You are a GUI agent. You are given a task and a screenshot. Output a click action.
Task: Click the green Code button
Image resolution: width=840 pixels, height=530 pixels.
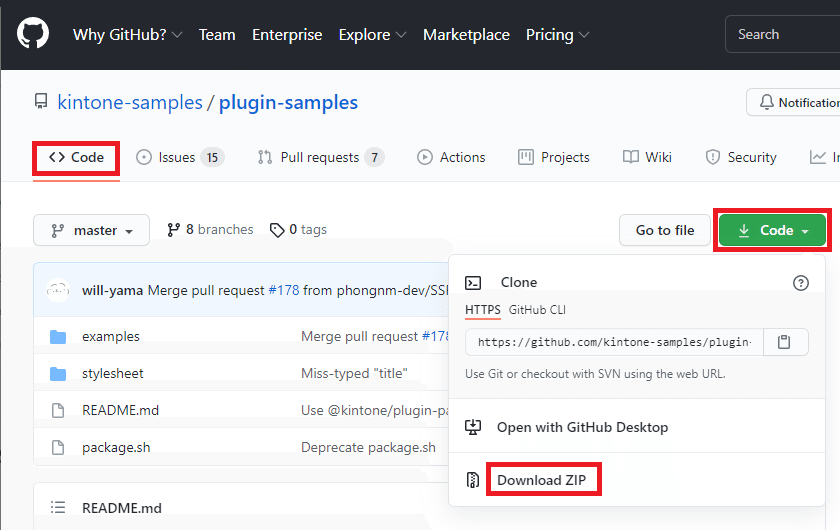772,230
